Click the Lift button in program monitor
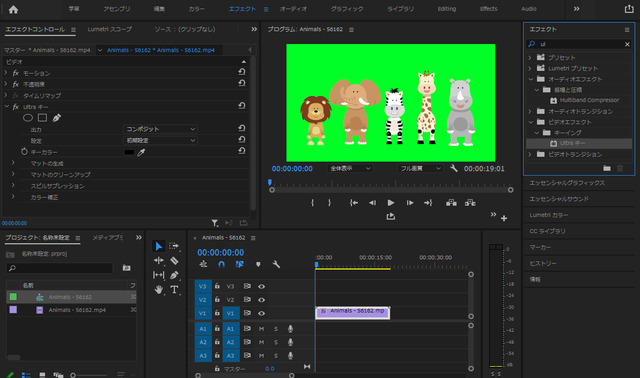Image resolution: width=640 pixels, height=378 pixels. pyautogui.click(x=451, y=202)
